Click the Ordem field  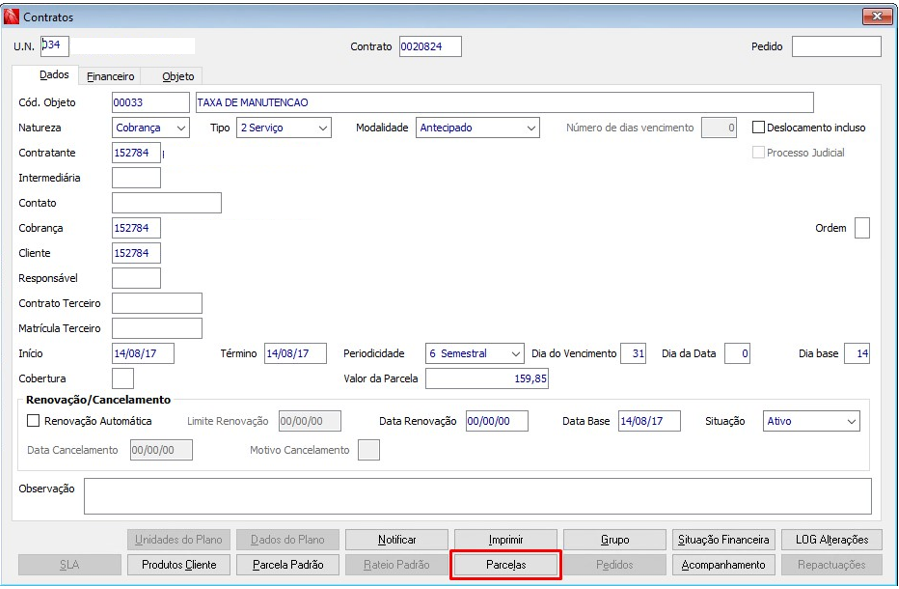862,228
